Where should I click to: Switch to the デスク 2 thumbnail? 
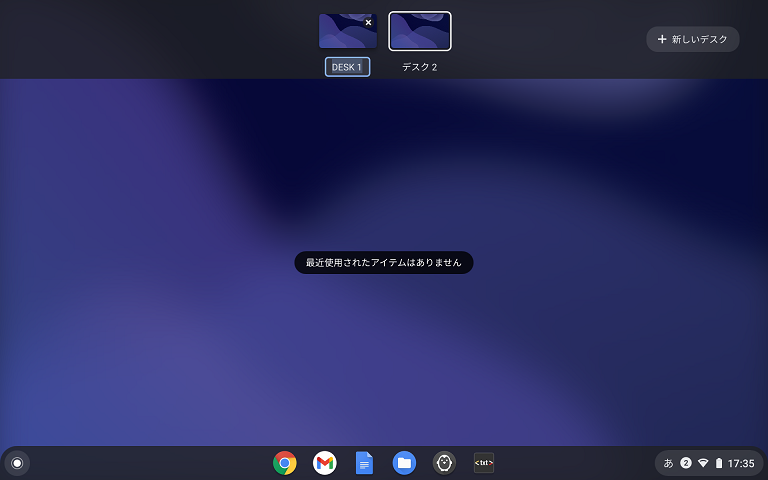click(x=420, y=31)
